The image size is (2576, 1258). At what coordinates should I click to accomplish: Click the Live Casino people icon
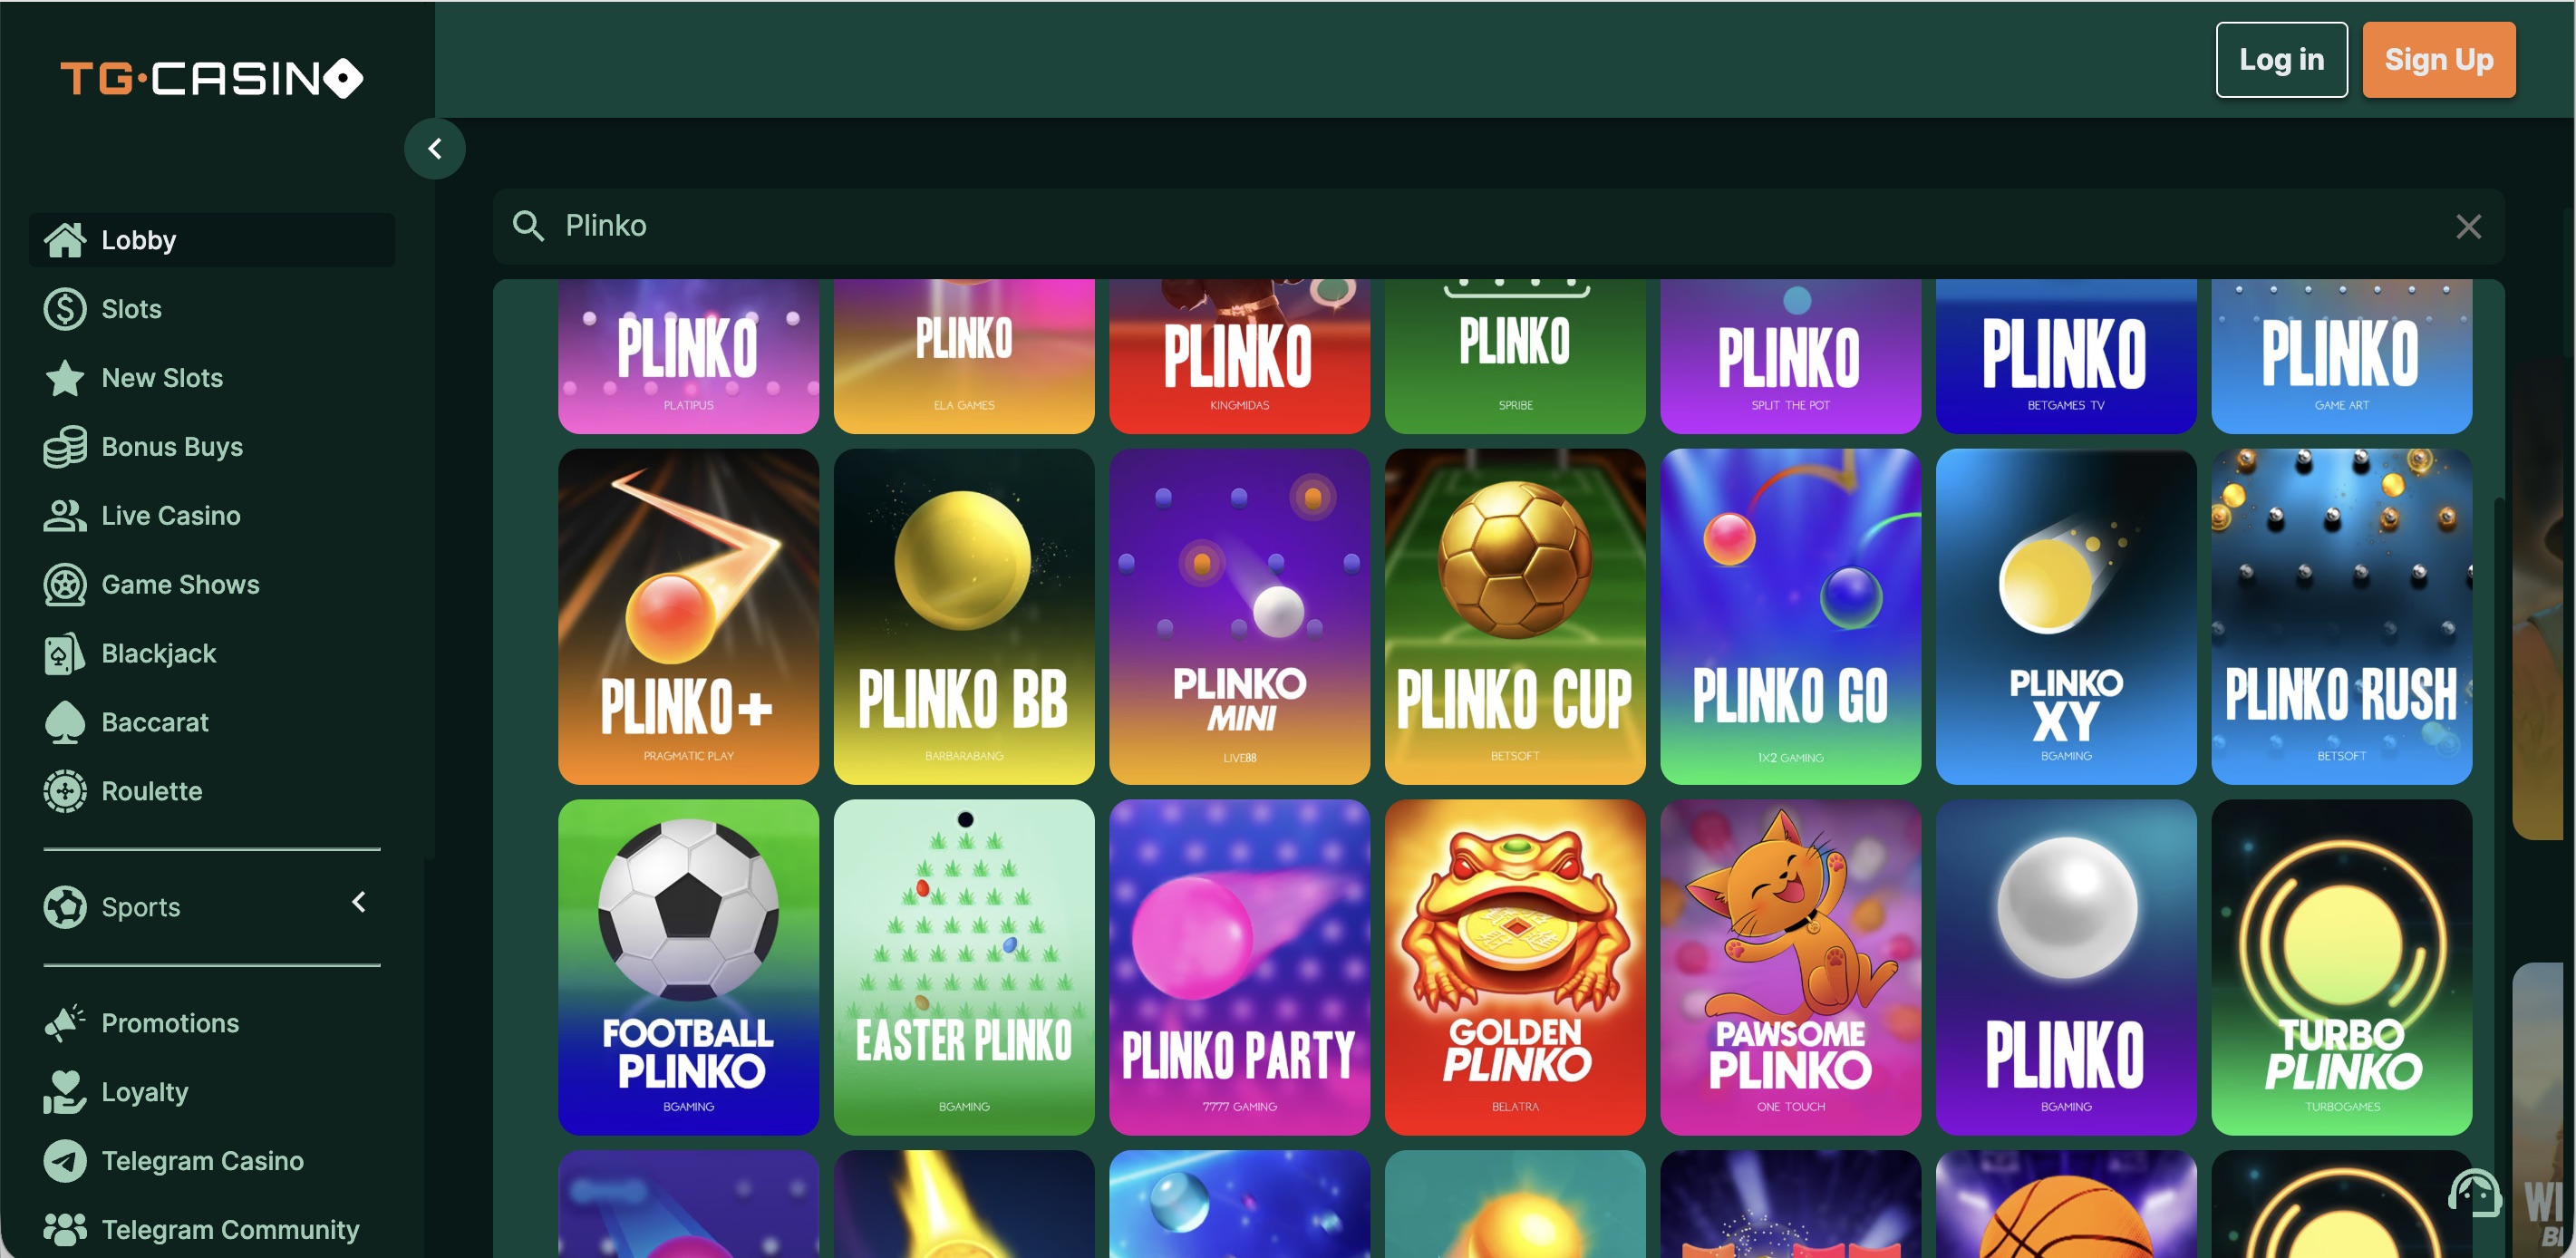[x=65, y=516]
